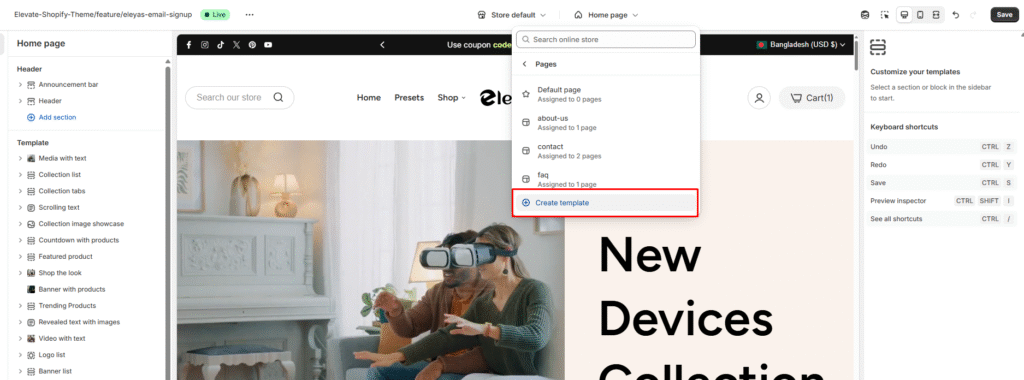The height and width of the screenshot is (380, 1024).
Task: Click Create template in the dropdown
Action: tap(605, 203)
